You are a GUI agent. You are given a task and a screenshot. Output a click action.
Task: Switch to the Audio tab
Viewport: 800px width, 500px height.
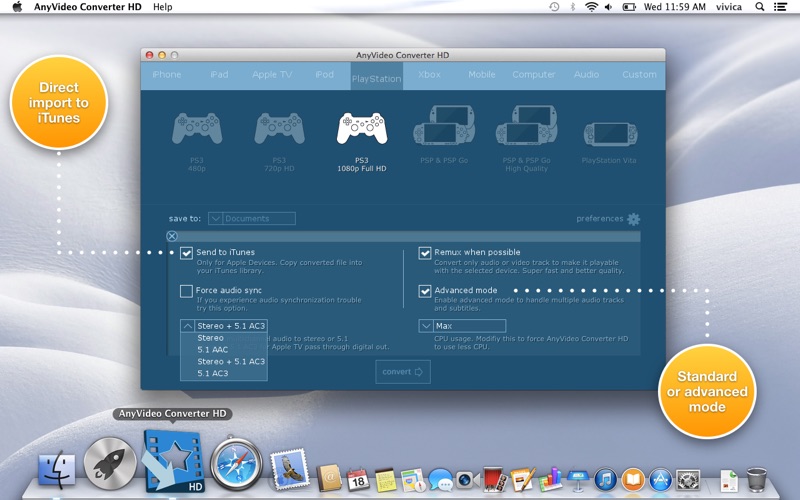click(586, 74)
